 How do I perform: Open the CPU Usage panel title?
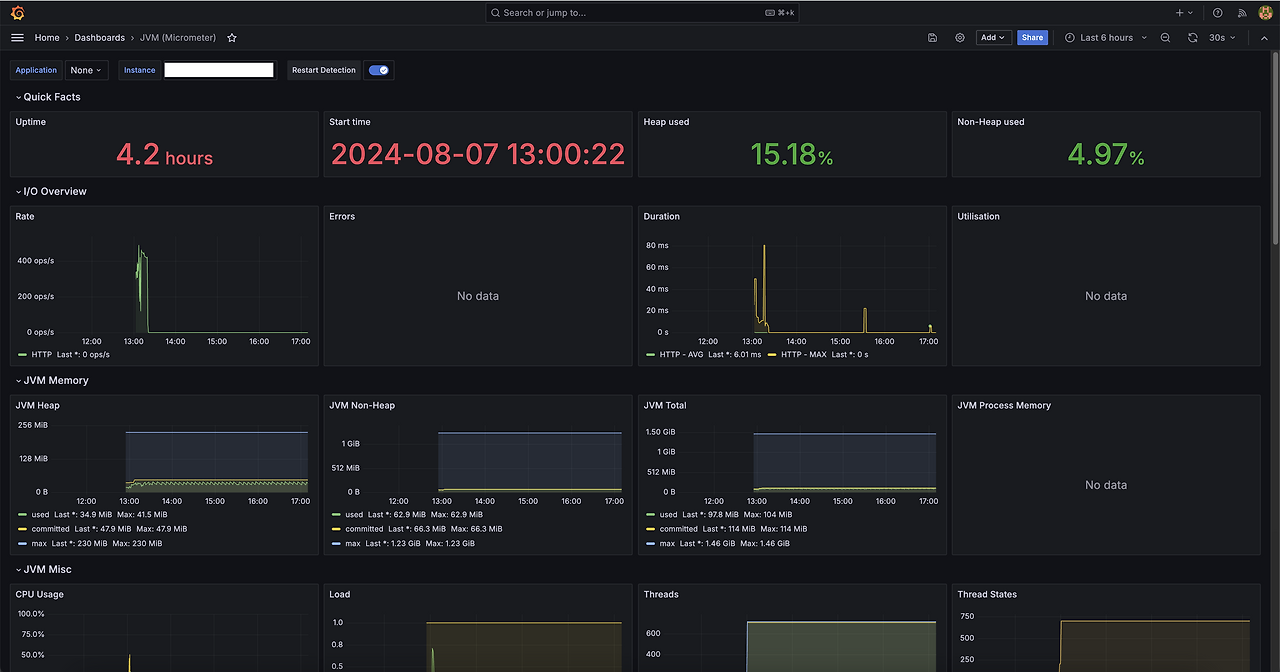[x=40, y=594]
